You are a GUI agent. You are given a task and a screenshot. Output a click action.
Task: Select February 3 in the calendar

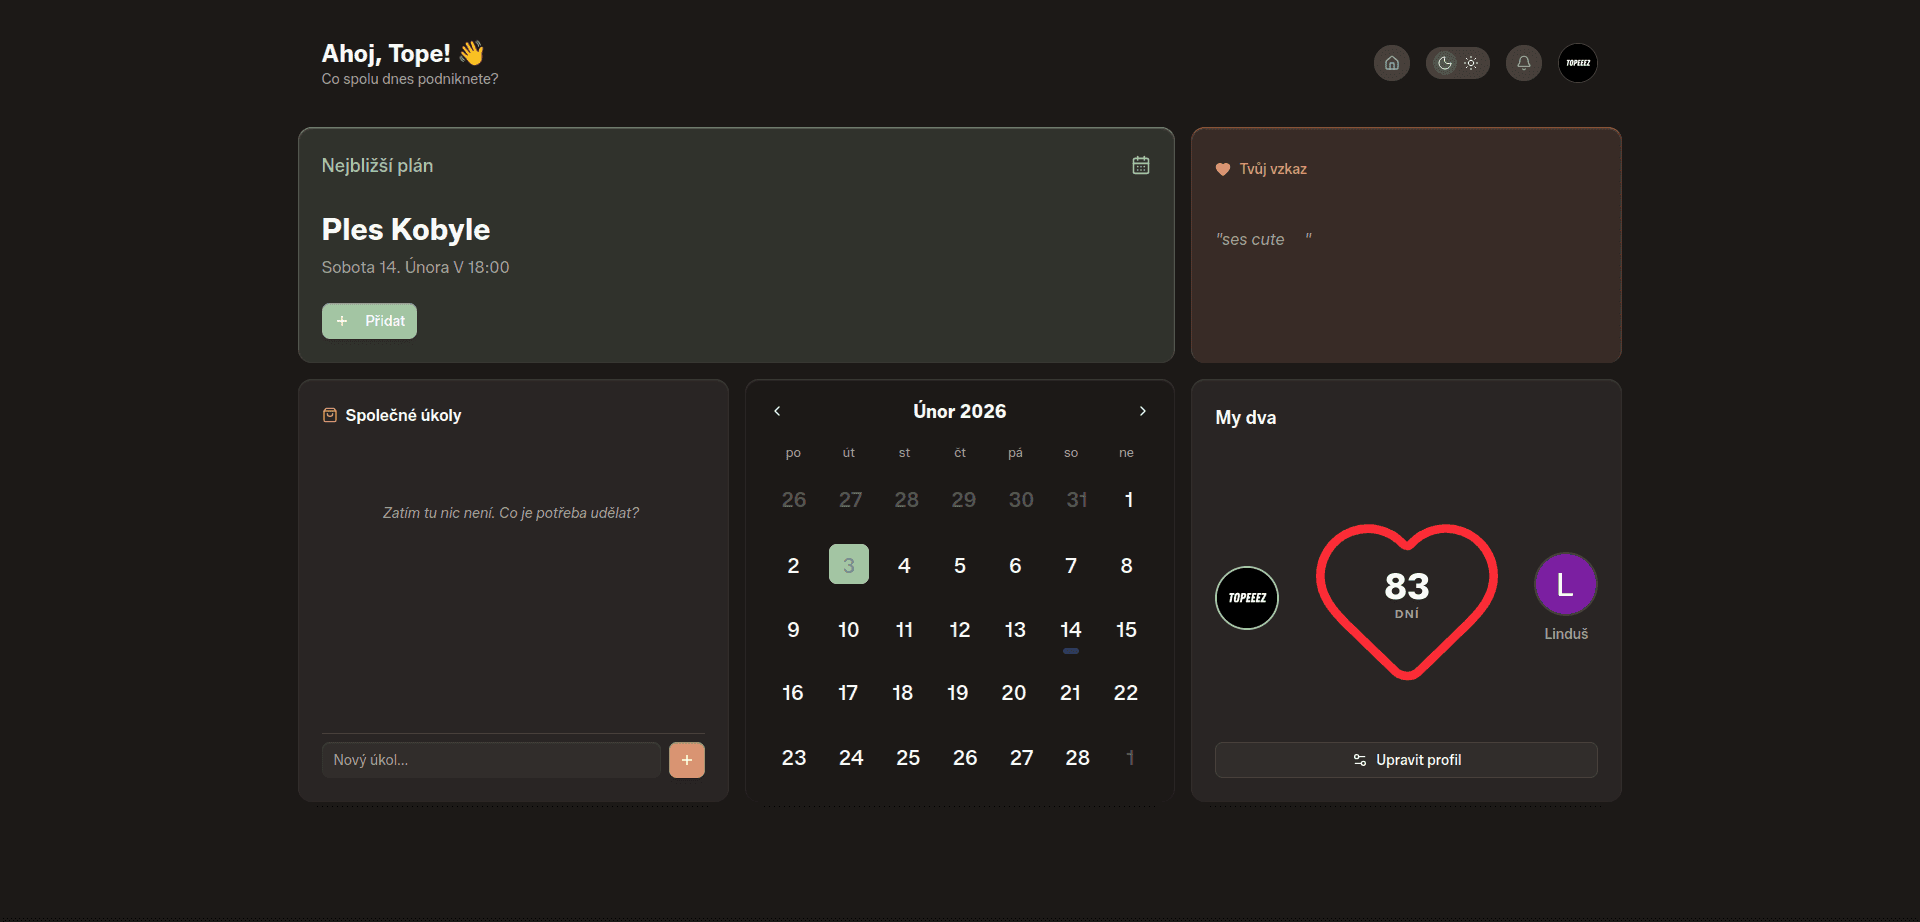point(848,564)
